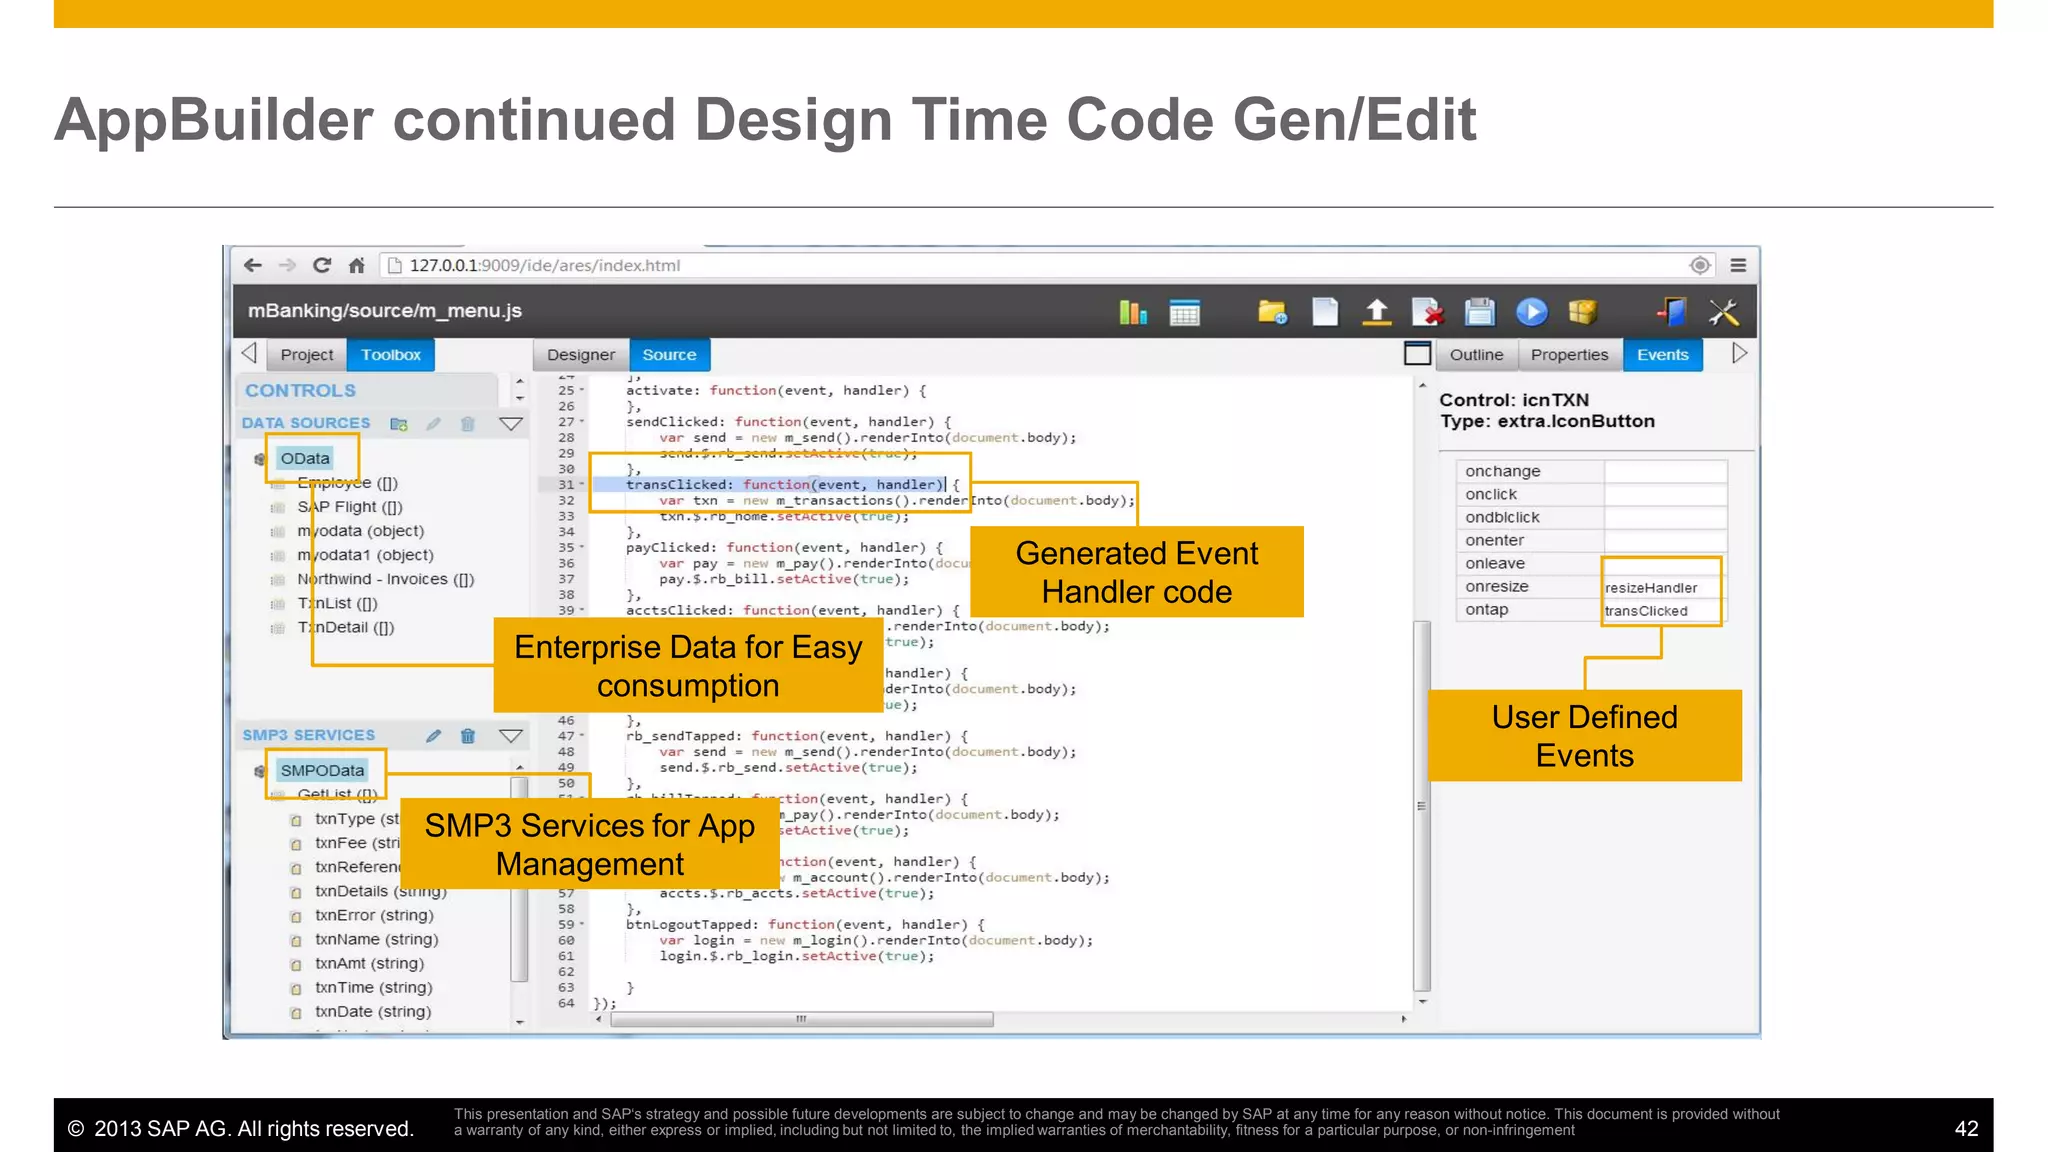Select txnTime (string) field
2048x1152 pixels.
click(373, 987)
